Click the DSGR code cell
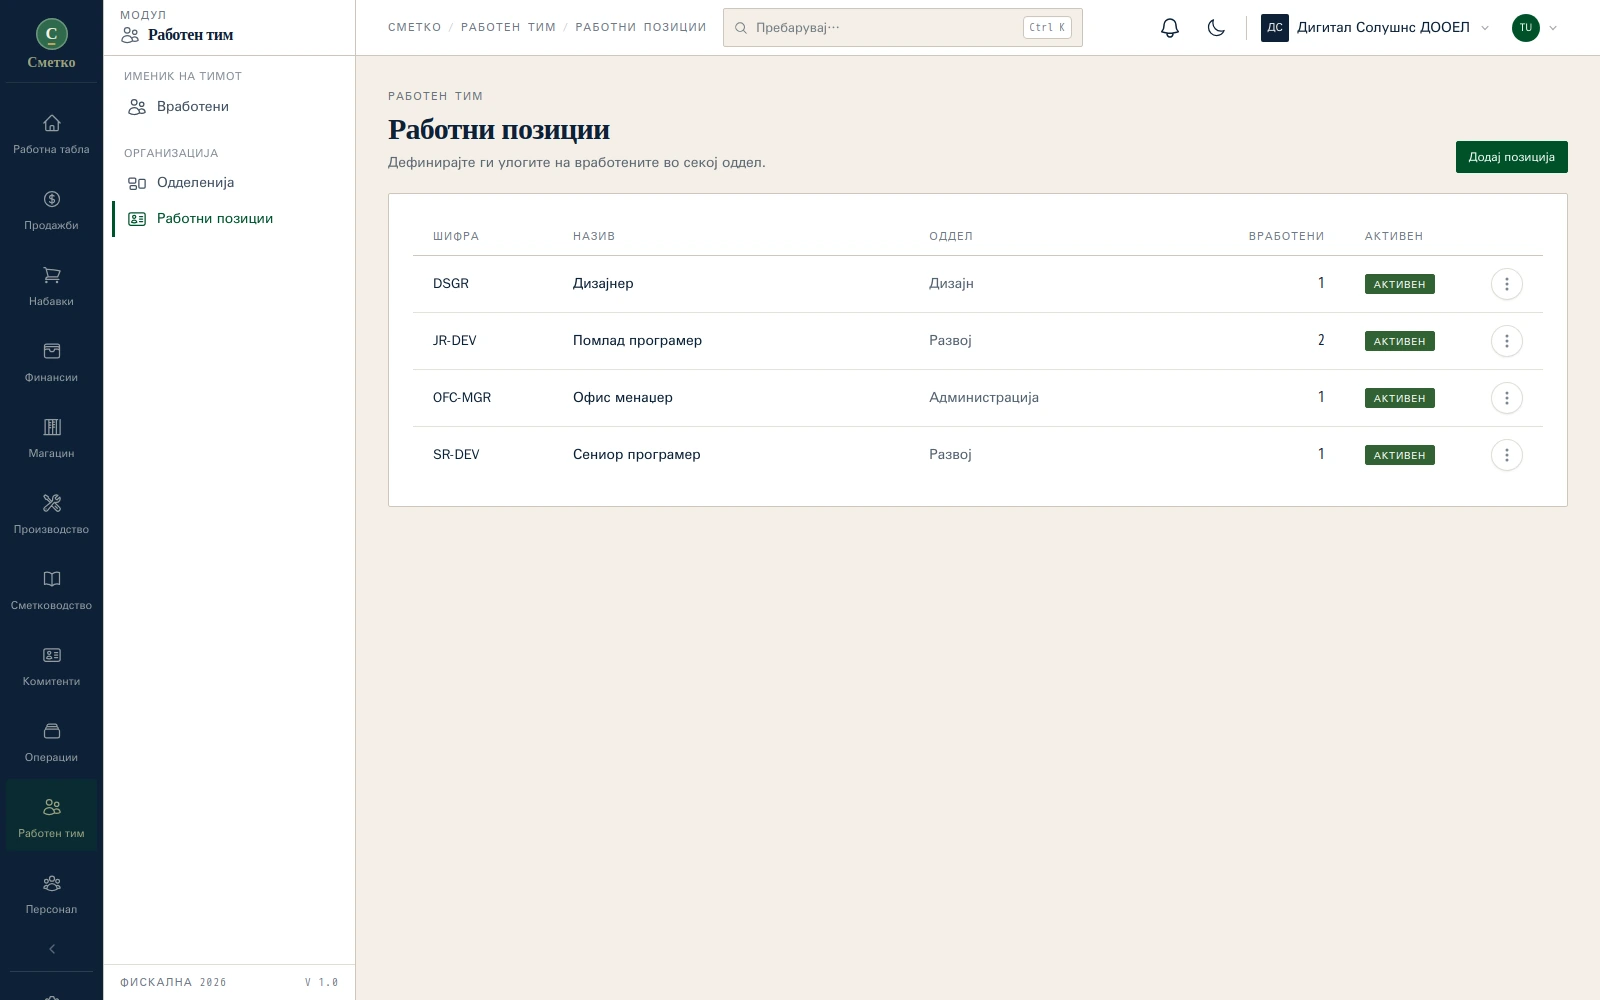 451,284
